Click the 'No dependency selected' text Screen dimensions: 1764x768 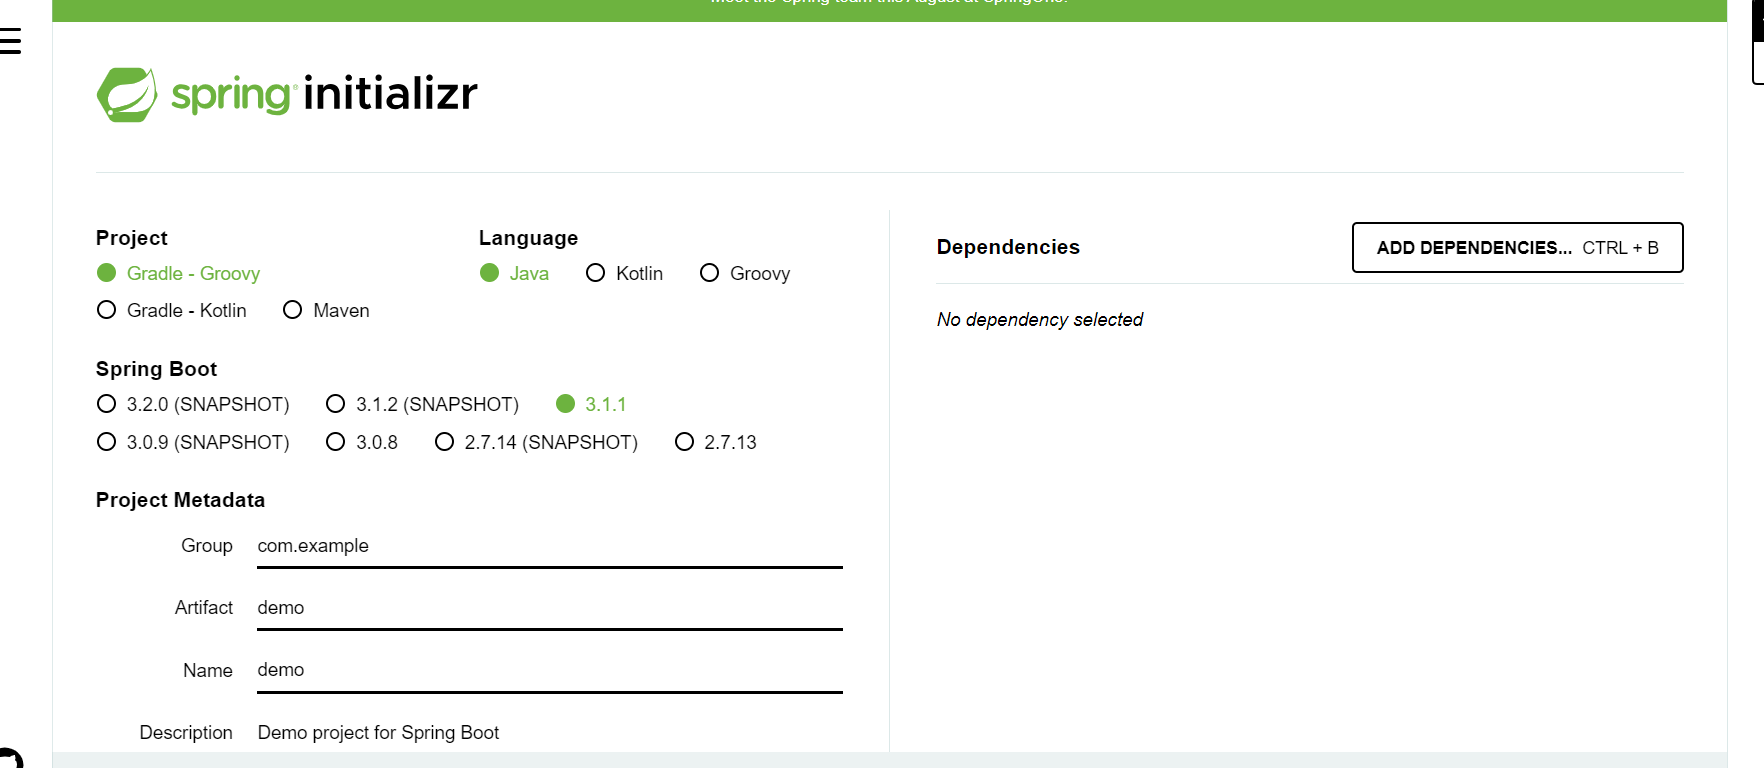click(x=1039, y=320)
